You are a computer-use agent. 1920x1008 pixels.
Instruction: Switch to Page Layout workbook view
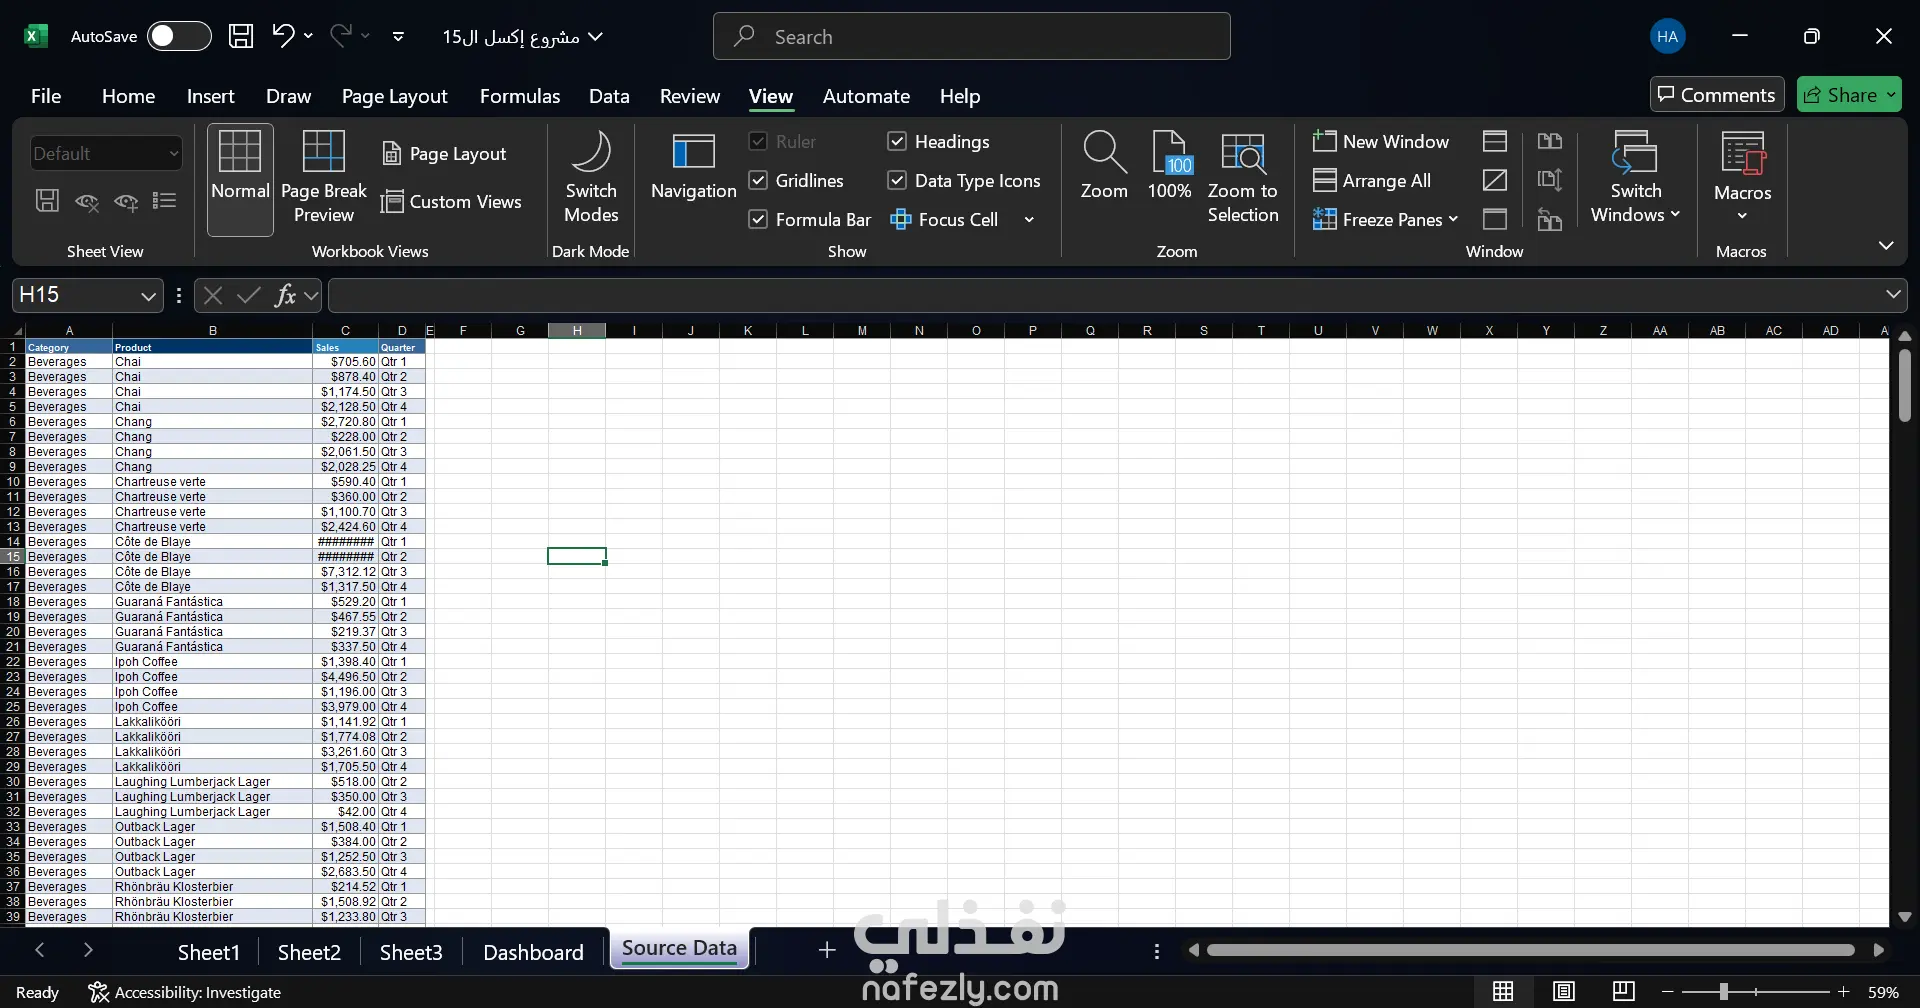point(445,154)
